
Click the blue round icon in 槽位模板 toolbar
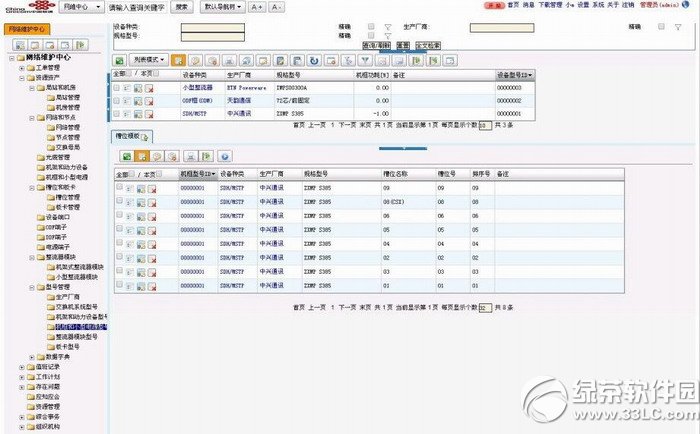pos(225,156)
